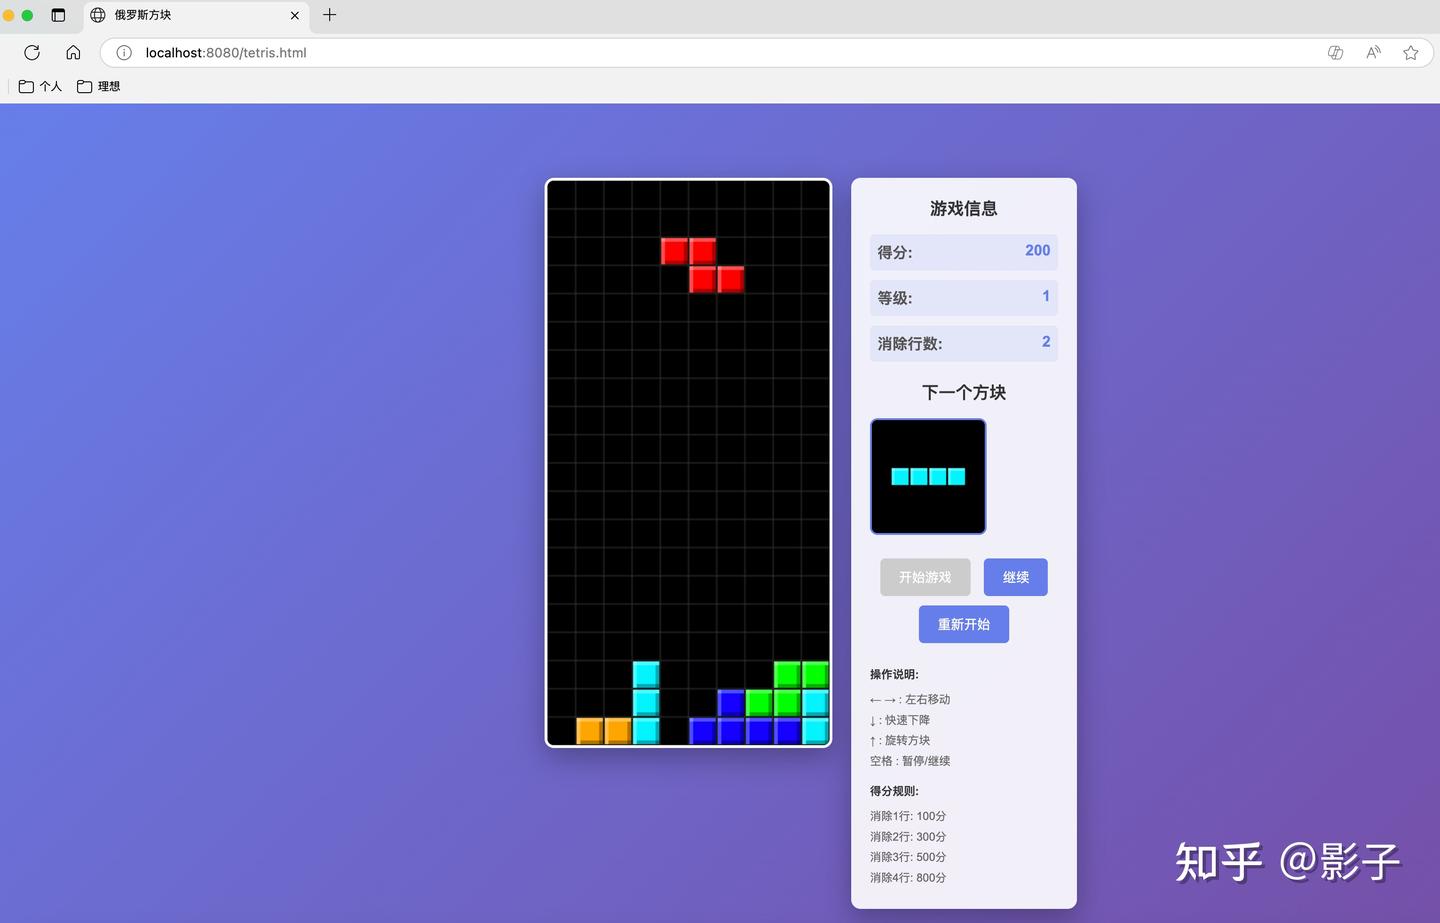The width and height of the screenshot is (1440, 923).
Task: Click the read aloud icon in address bar
Action: point(1372,52)
